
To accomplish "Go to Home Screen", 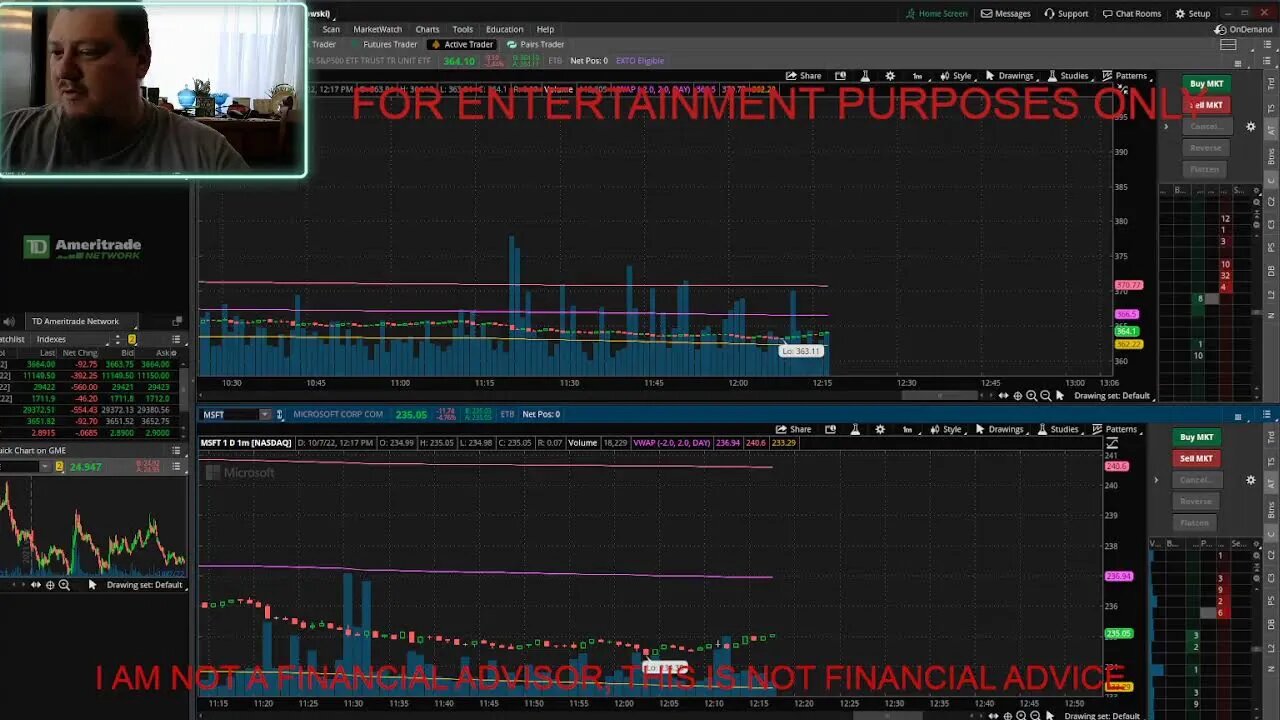I will pyautogui.click(x=936, y=14).
